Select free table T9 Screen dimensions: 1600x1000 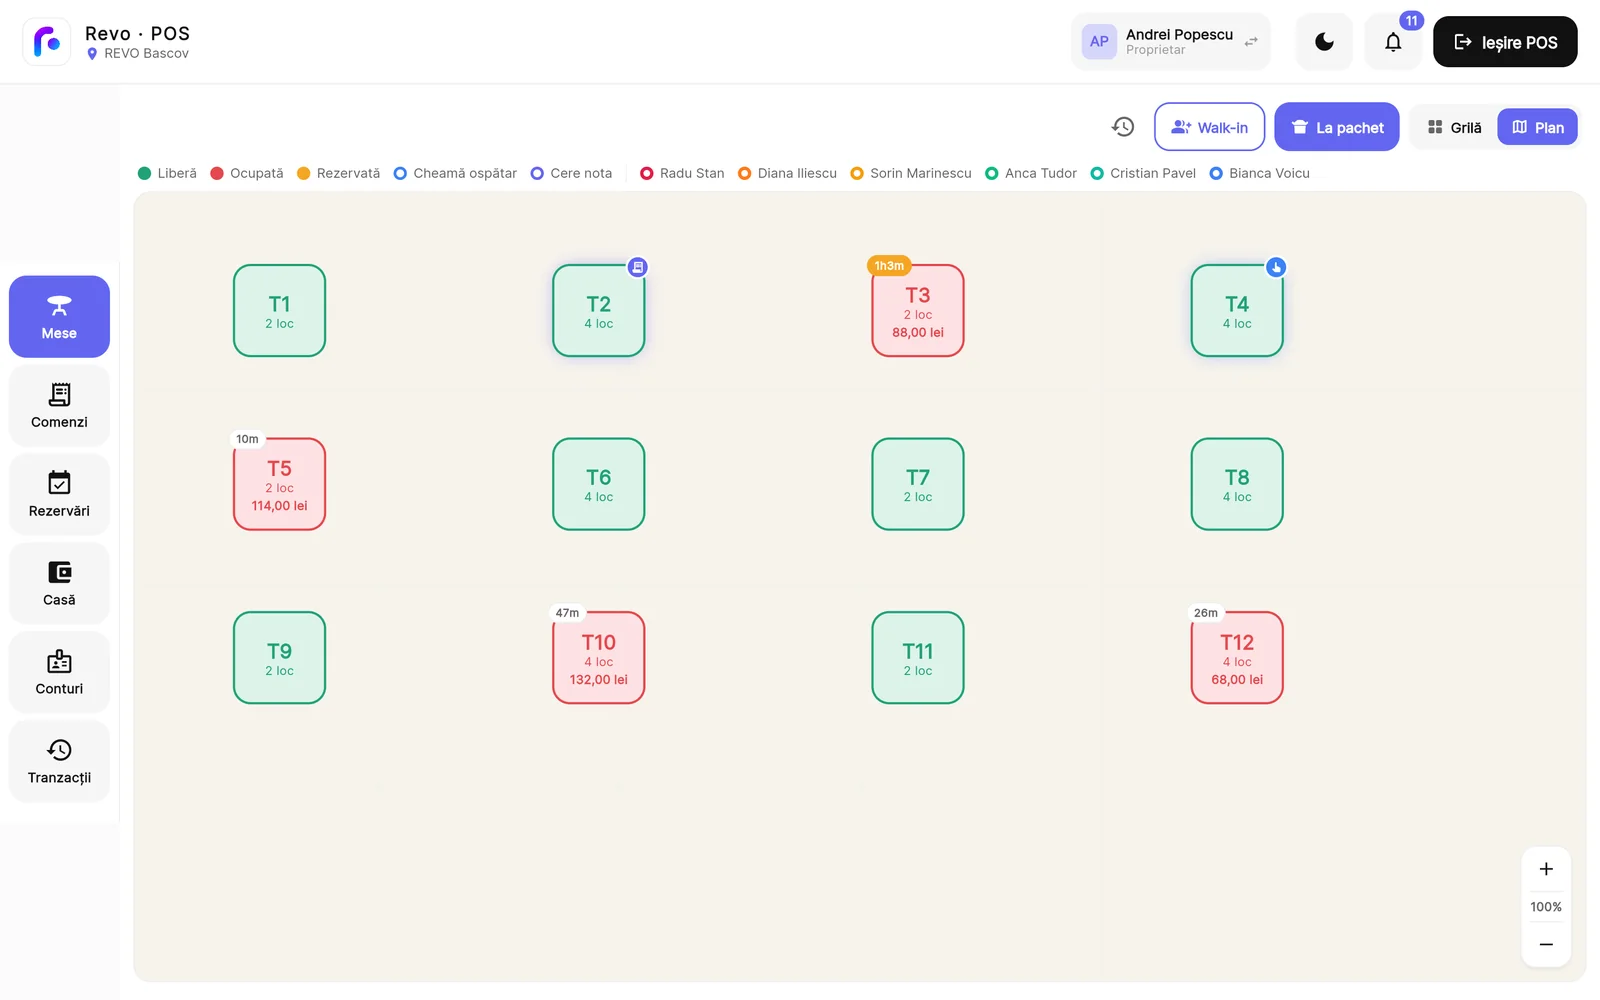pos(279,657)
